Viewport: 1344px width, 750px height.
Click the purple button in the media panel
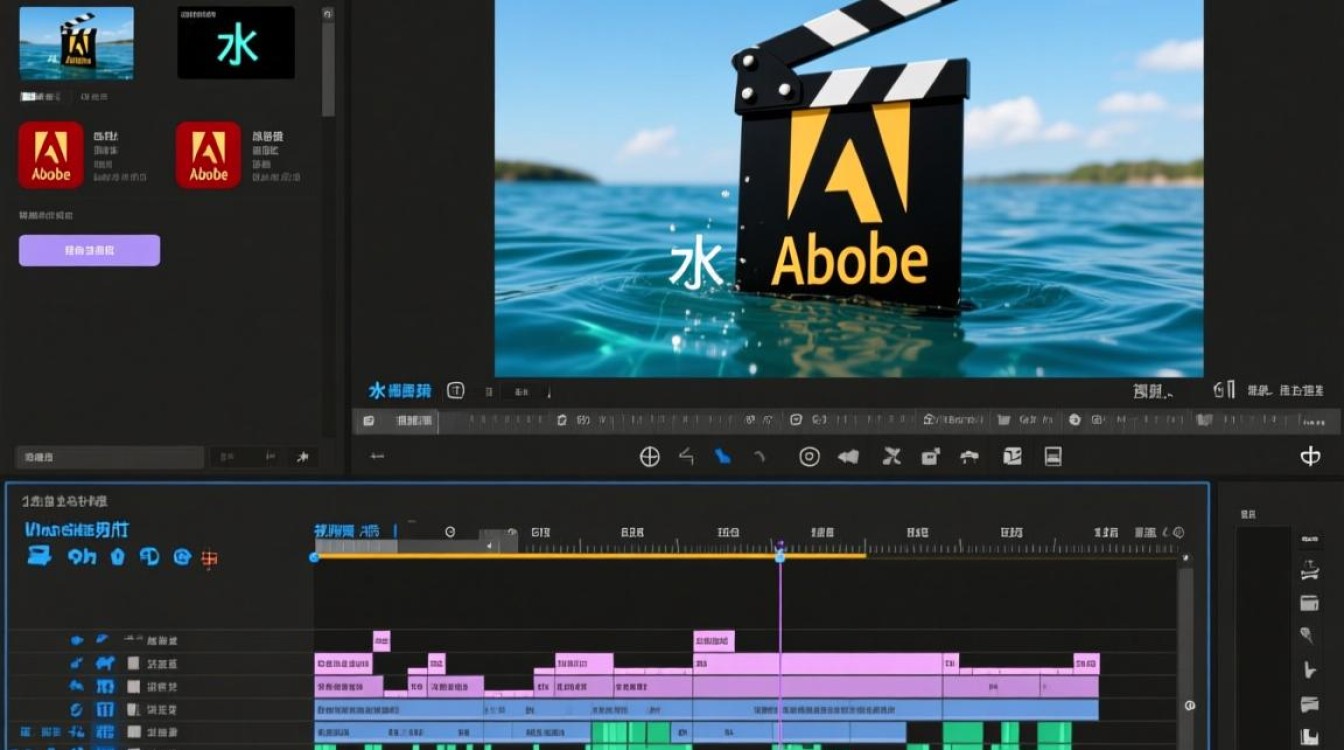pyautogui.click(x=89, y=250)
